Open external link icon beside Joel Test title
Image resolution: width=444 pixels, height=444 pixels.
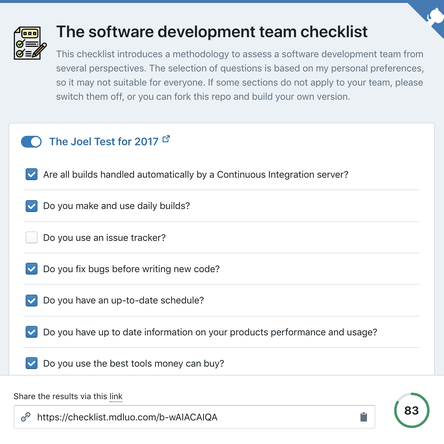coord(166,139)
